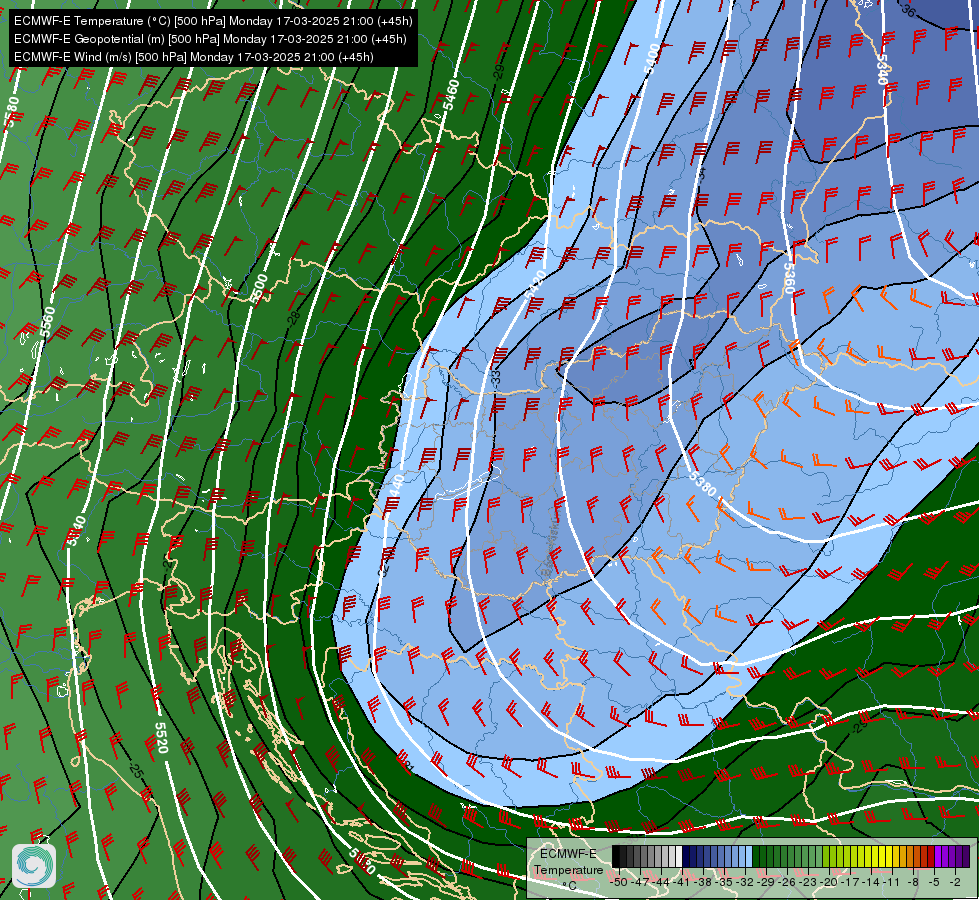Click the -44 legend scale value

661,882
